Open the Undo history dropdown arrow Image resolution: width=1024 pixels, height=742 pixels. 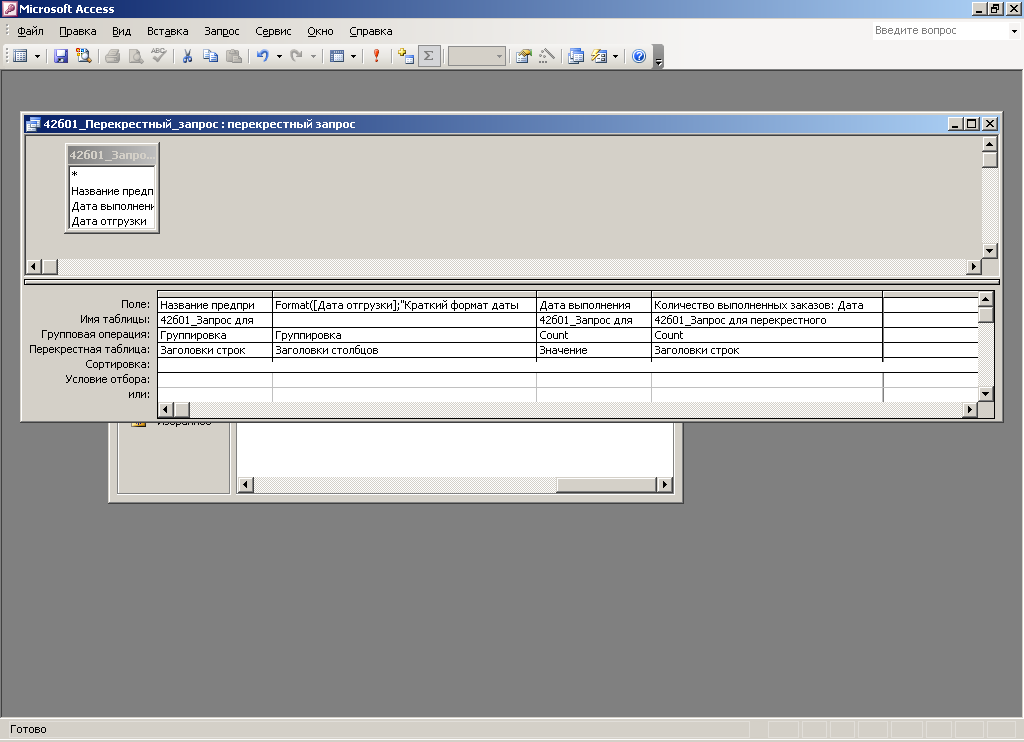pos(279,56)
